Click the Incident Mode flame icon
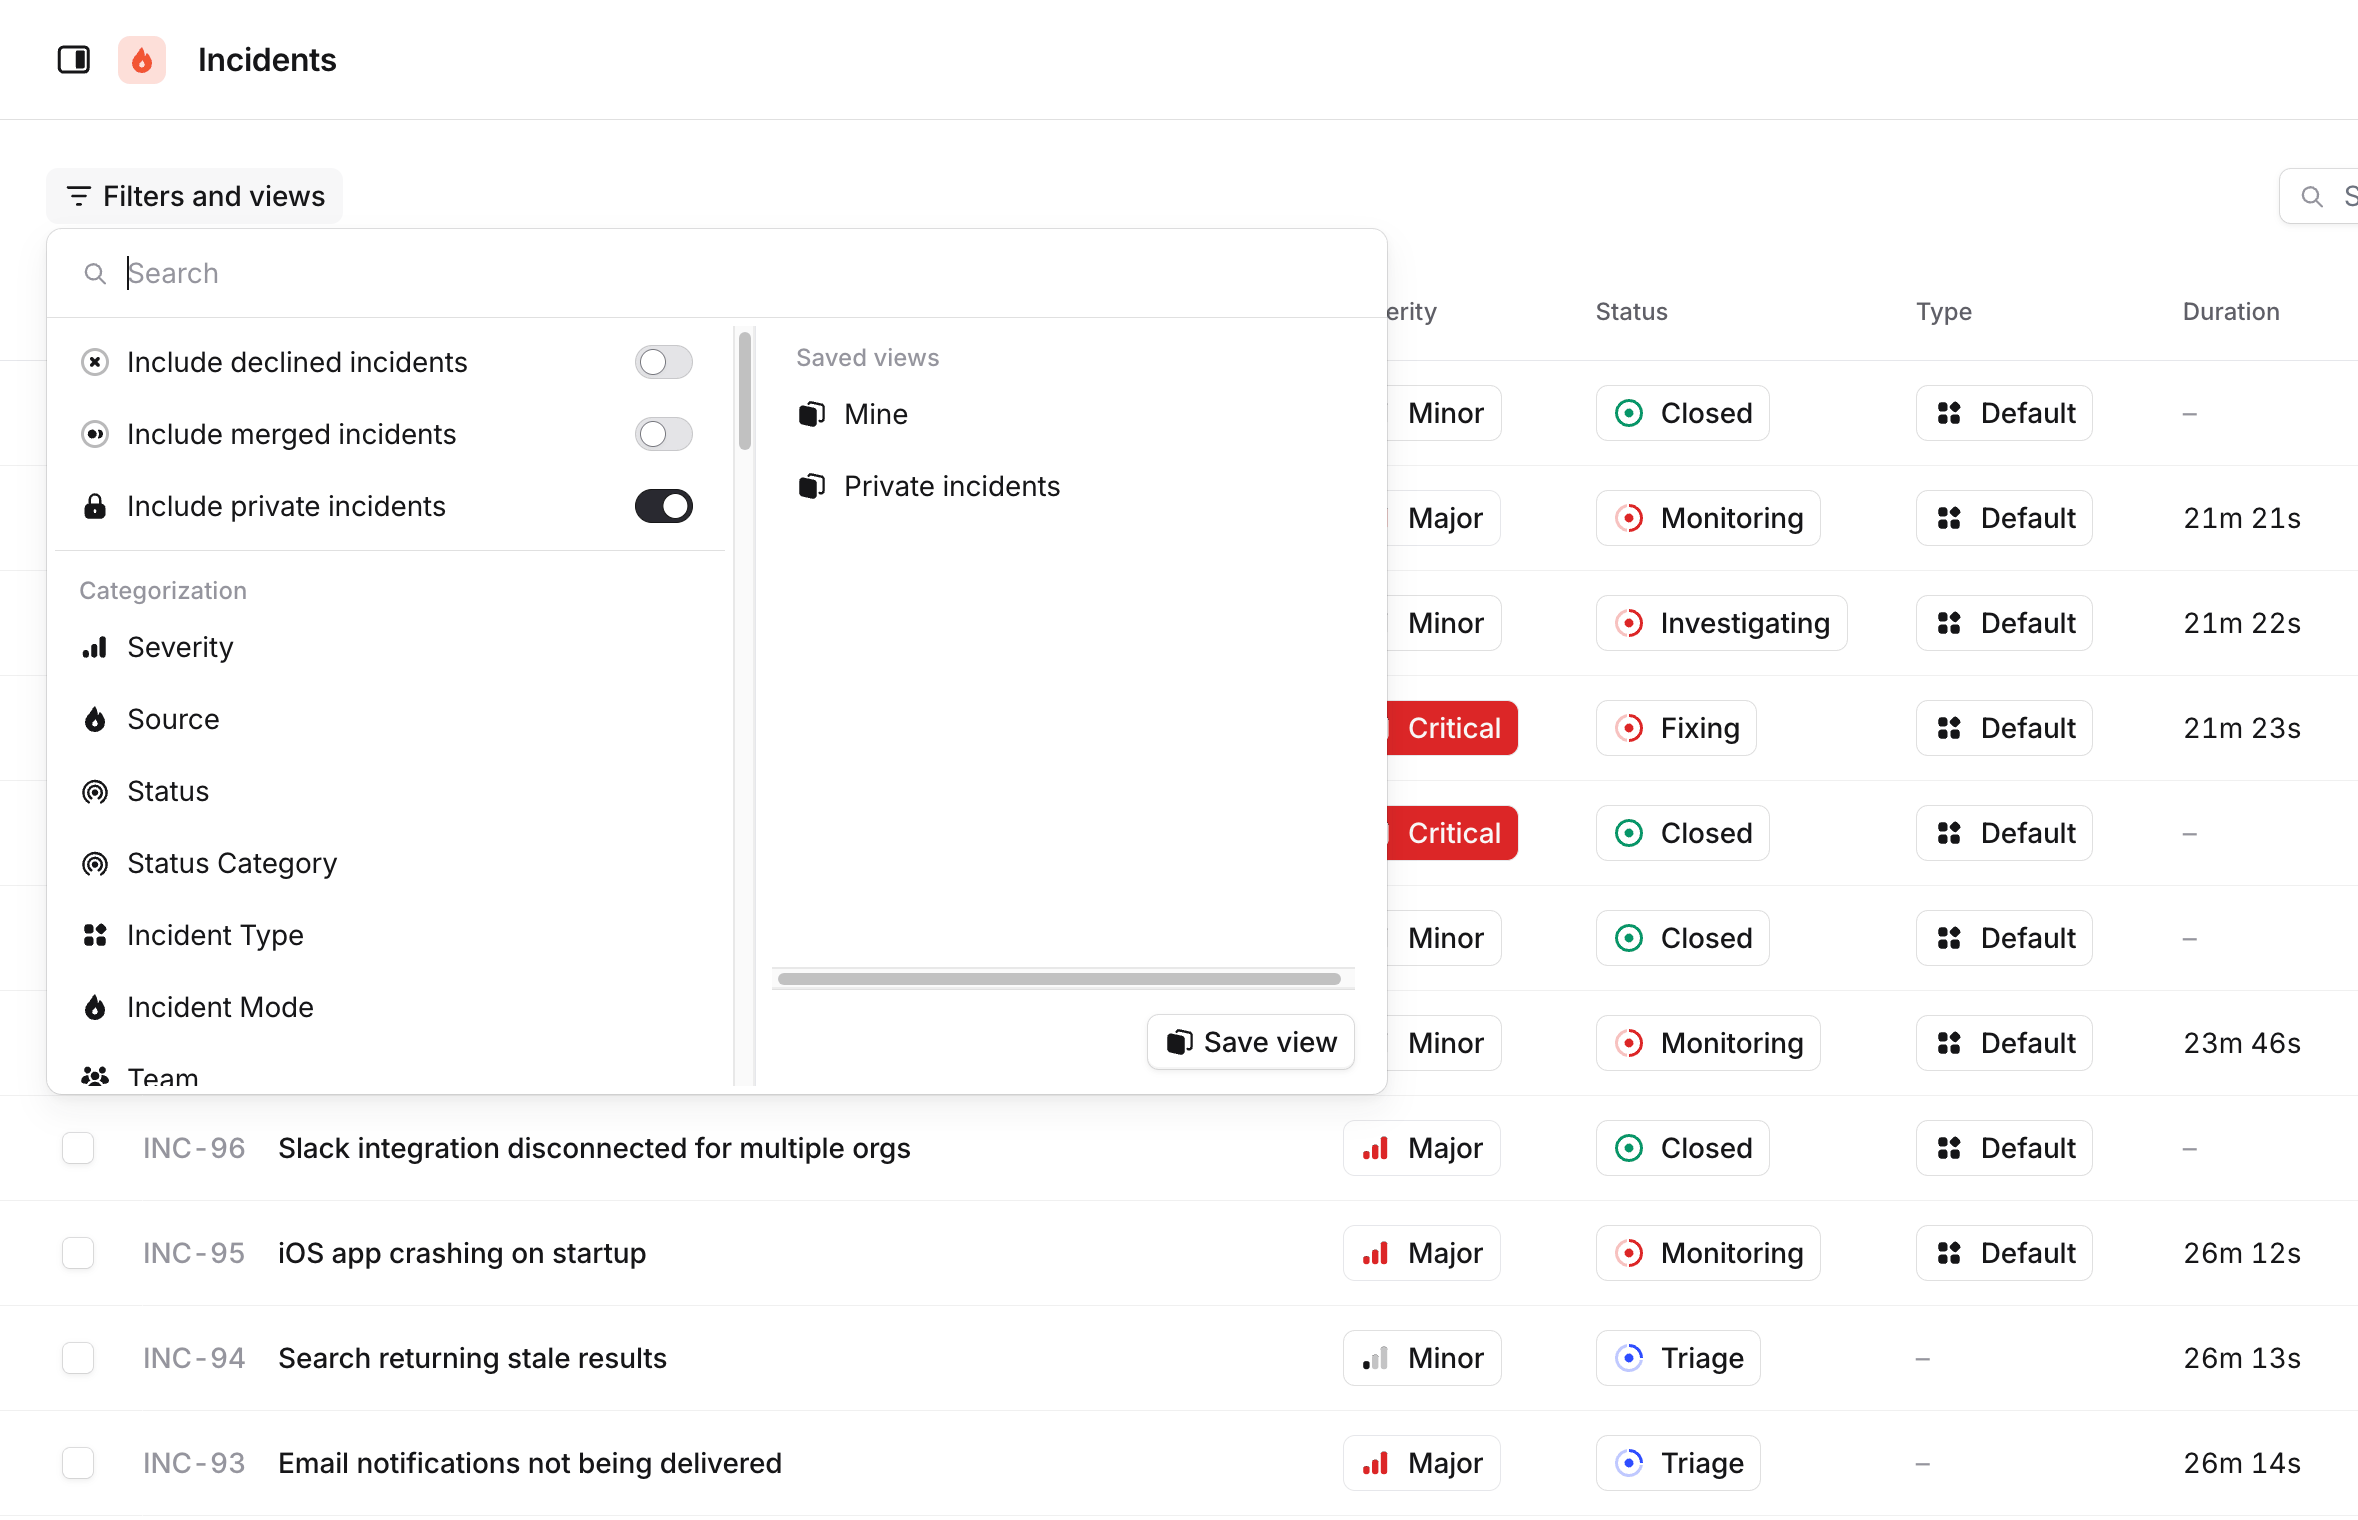This screenshot has height=1520, width=2358. click(95, 1007)
